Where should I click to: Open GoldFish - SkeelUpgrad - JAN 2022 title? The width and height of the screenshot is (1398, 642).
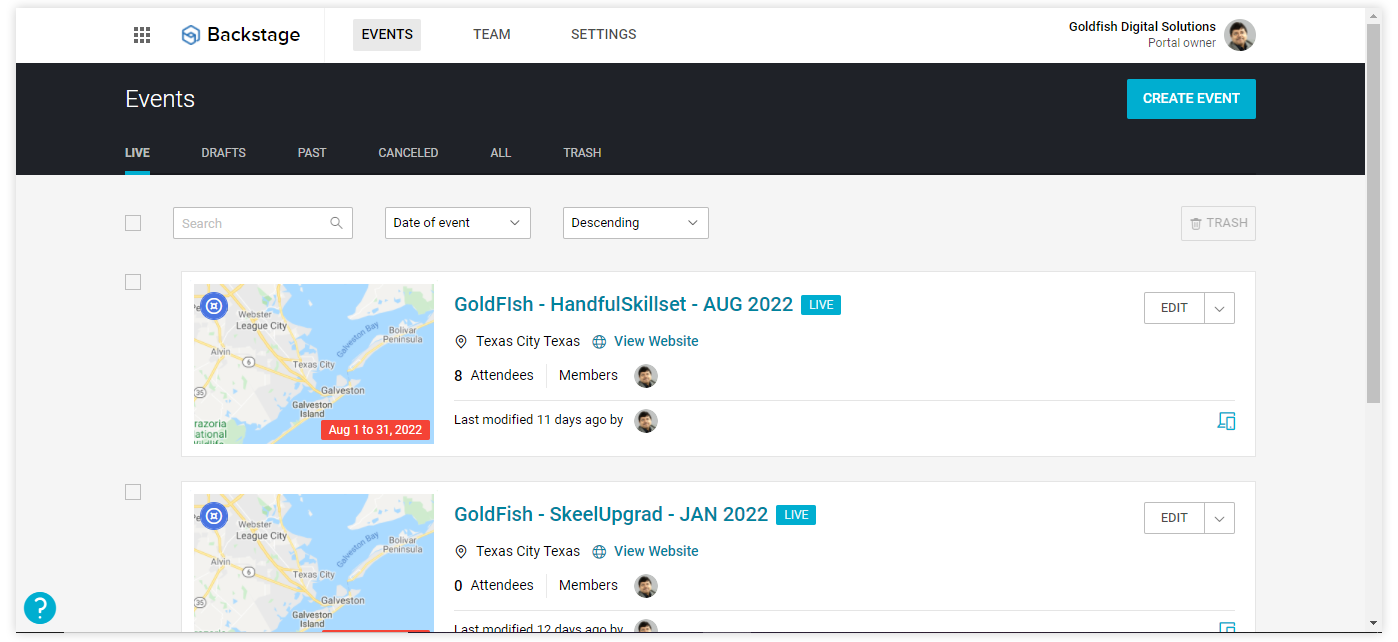(x=611, y=515)
